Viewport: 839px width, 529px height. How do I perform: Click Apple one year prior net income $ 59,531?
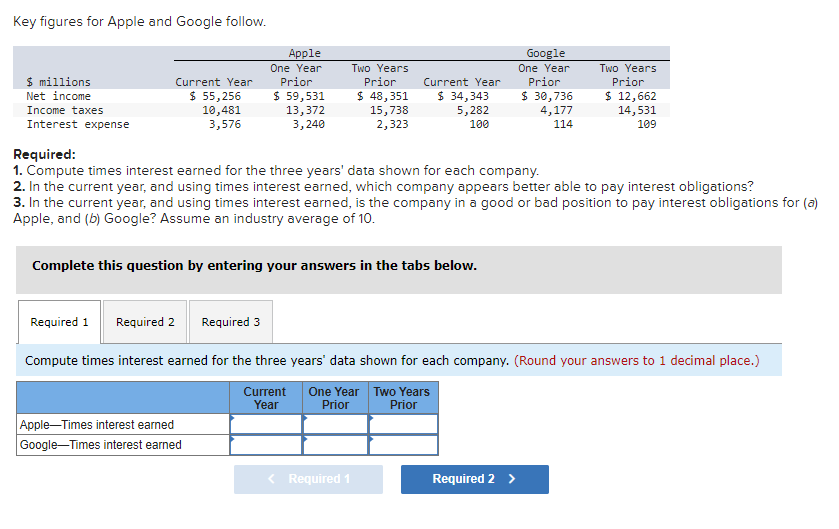pos(299,96)
